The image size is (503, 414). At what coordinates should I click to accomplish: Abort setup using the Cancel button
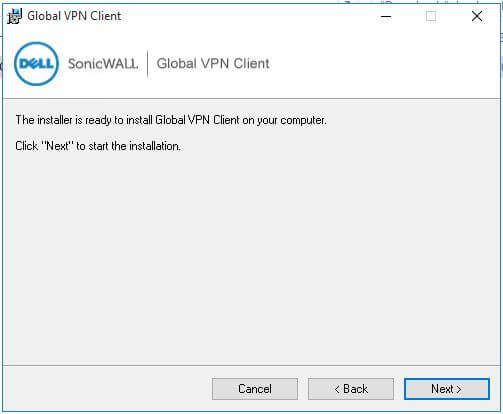pyautogui.click(x=255, y=389)
